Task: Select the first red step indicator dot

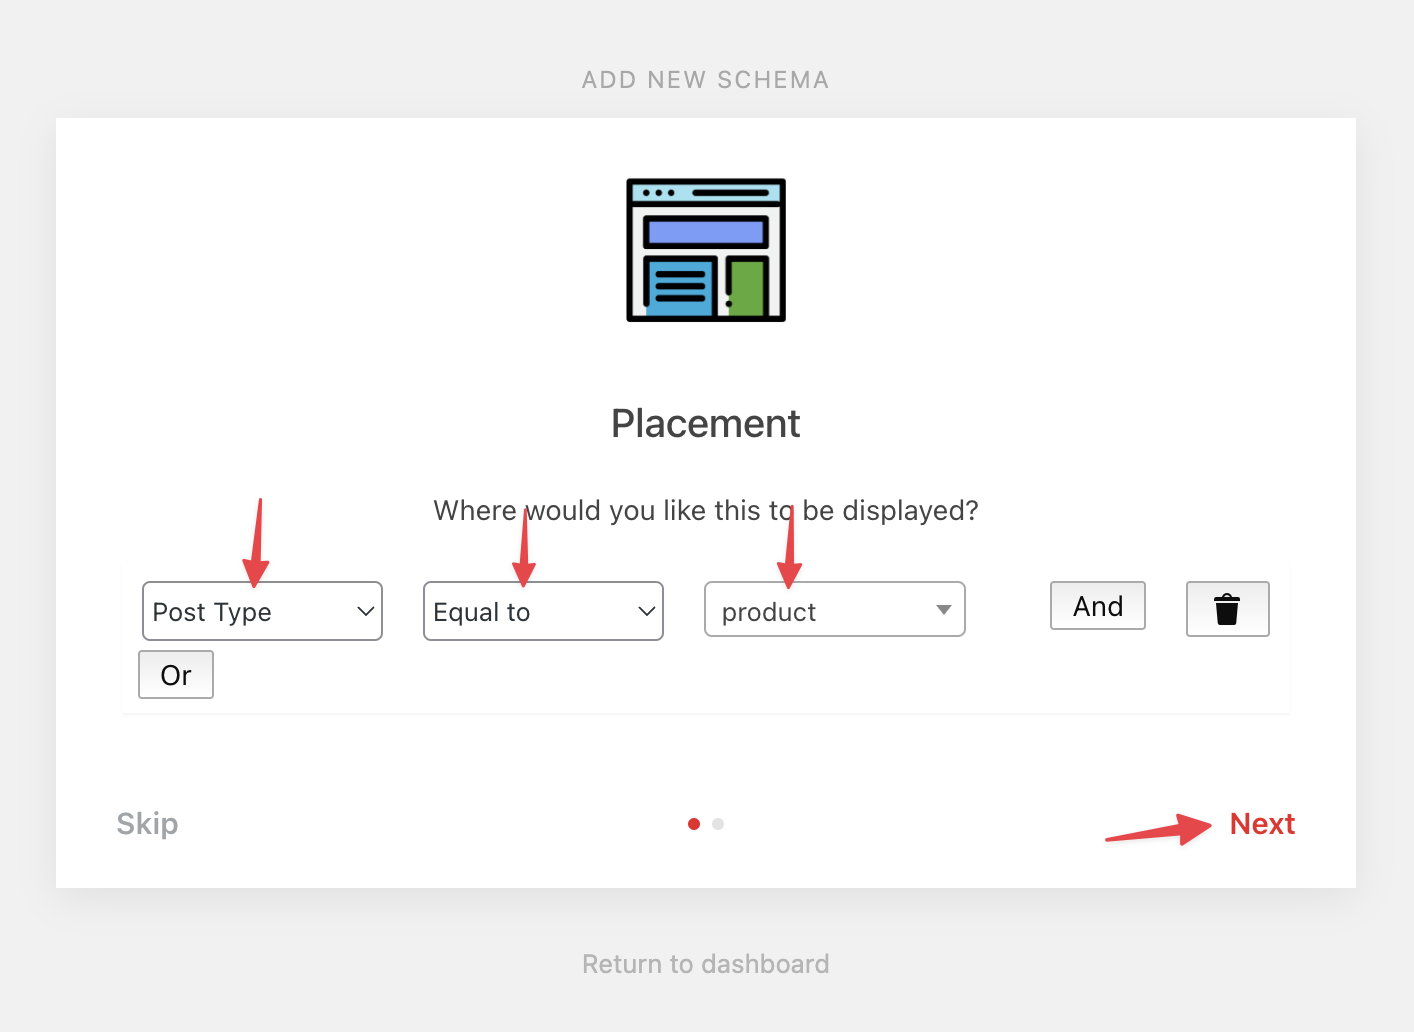Action: point(694,824)
